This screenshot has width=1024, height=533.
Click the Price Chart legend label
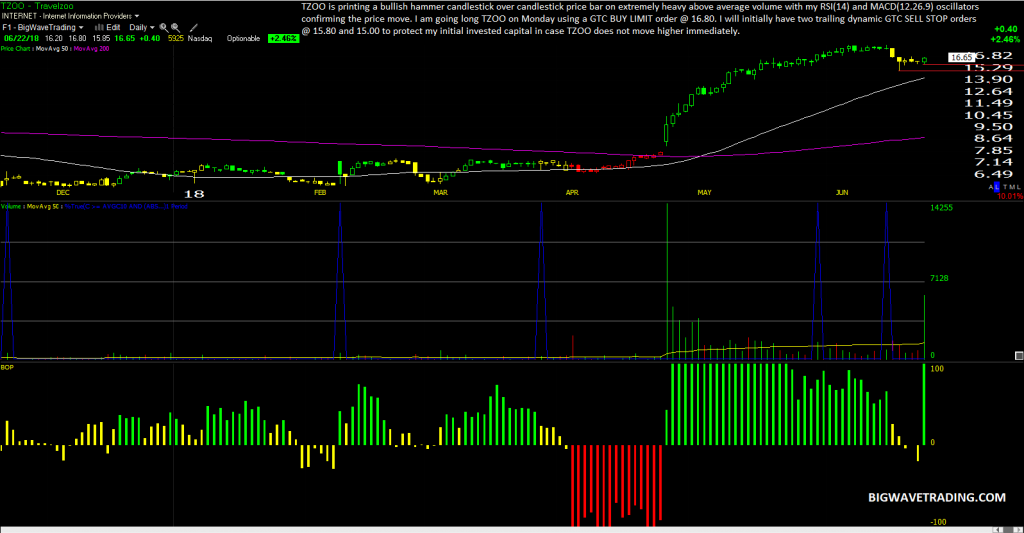pyautogui.click(x=15, y=49)
